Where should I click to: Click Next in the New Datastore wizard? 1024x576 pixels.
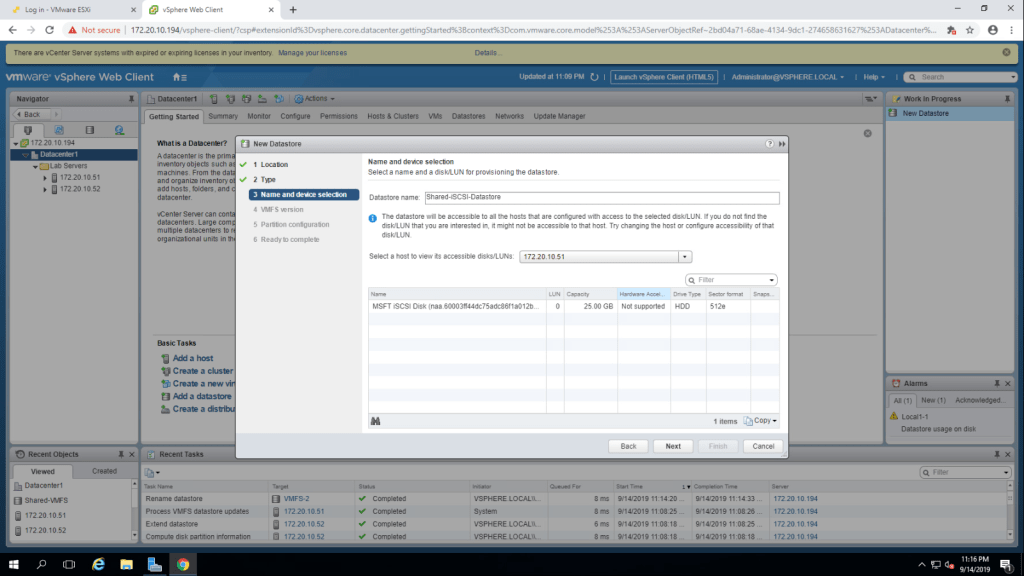673,446
